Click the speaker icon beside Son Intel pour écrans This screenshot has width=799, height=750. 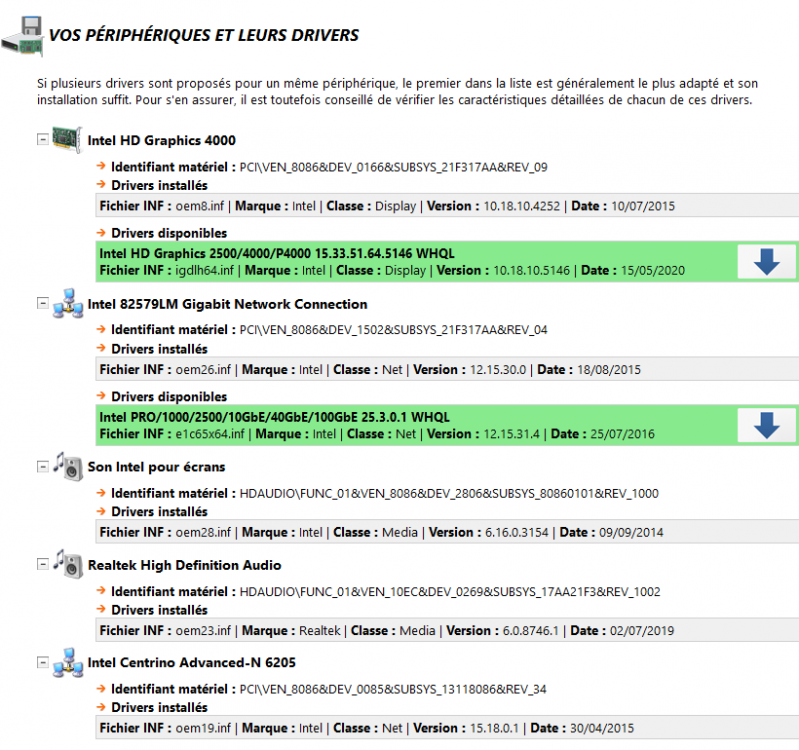point(68,467)
